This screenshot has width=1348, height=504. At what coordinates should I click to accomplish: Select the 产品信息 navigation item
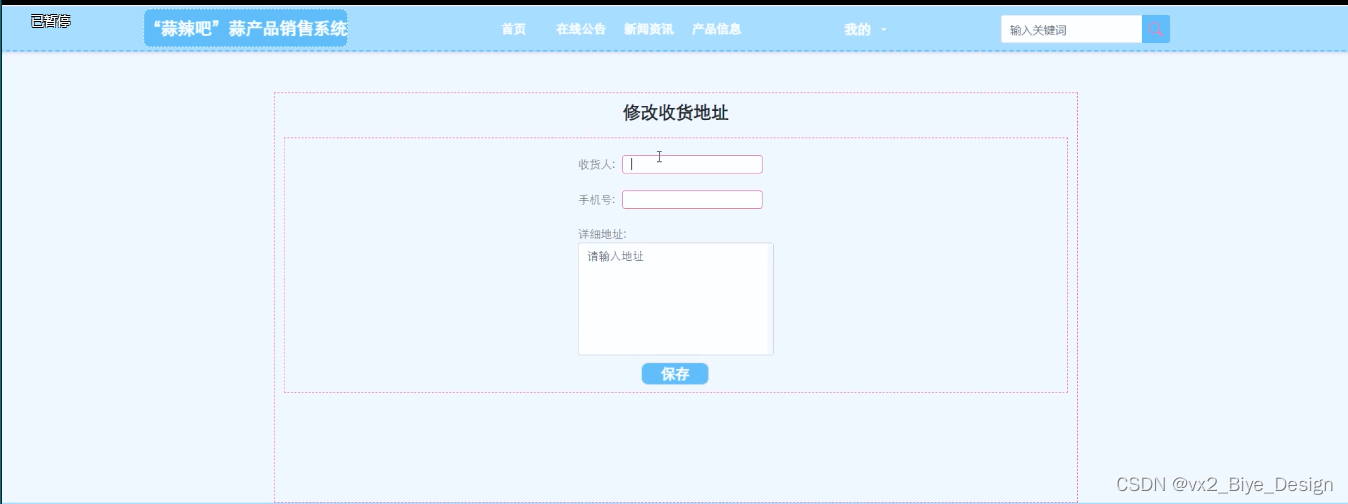[716, 29]
